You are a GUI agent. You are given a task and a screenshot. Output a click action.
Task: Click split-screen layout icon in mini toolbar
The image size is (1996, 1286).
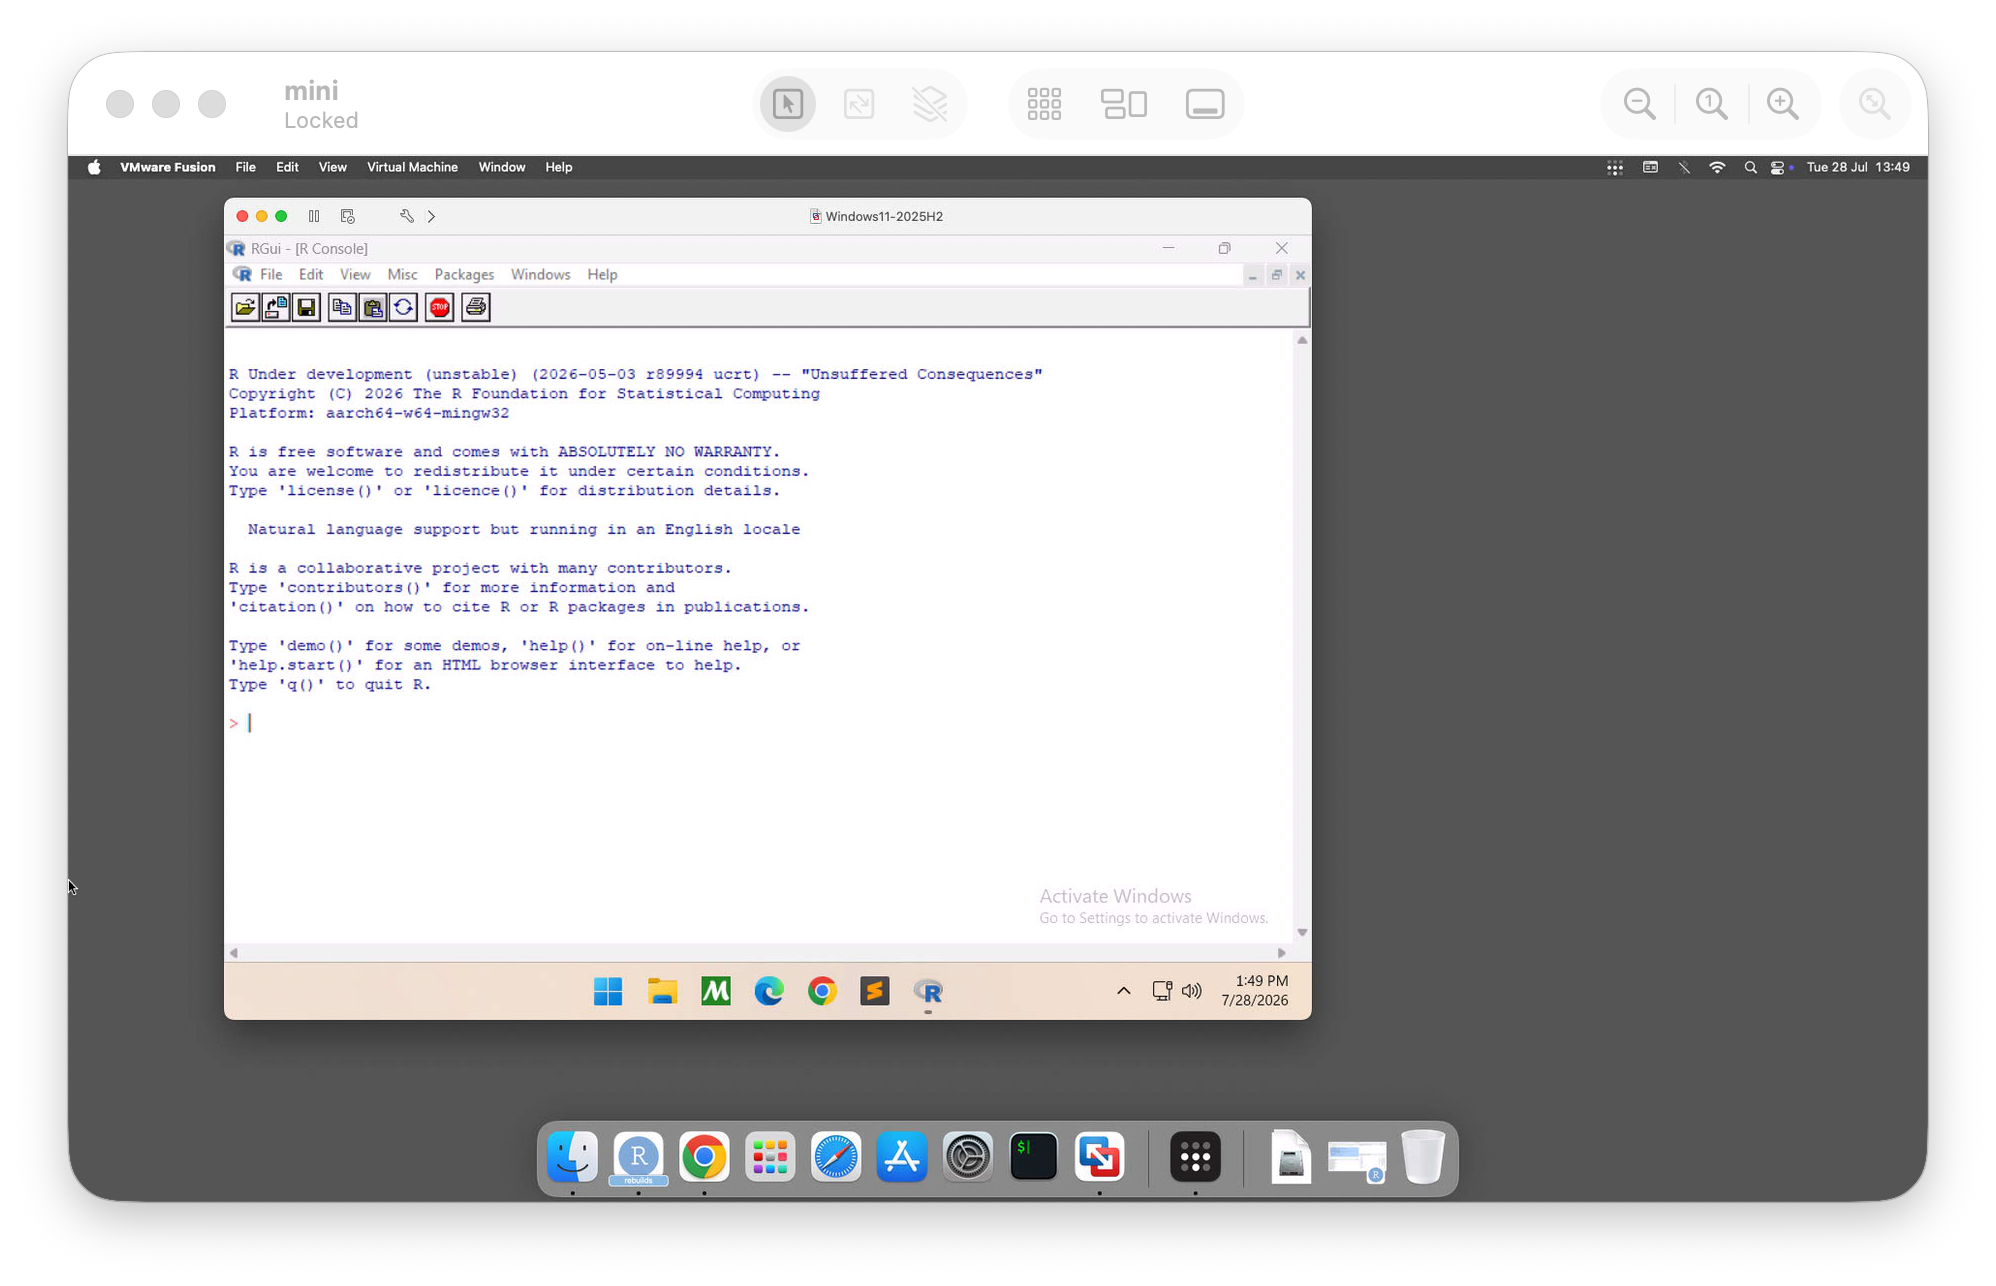pyautogui.click(x=1124, y=104)
